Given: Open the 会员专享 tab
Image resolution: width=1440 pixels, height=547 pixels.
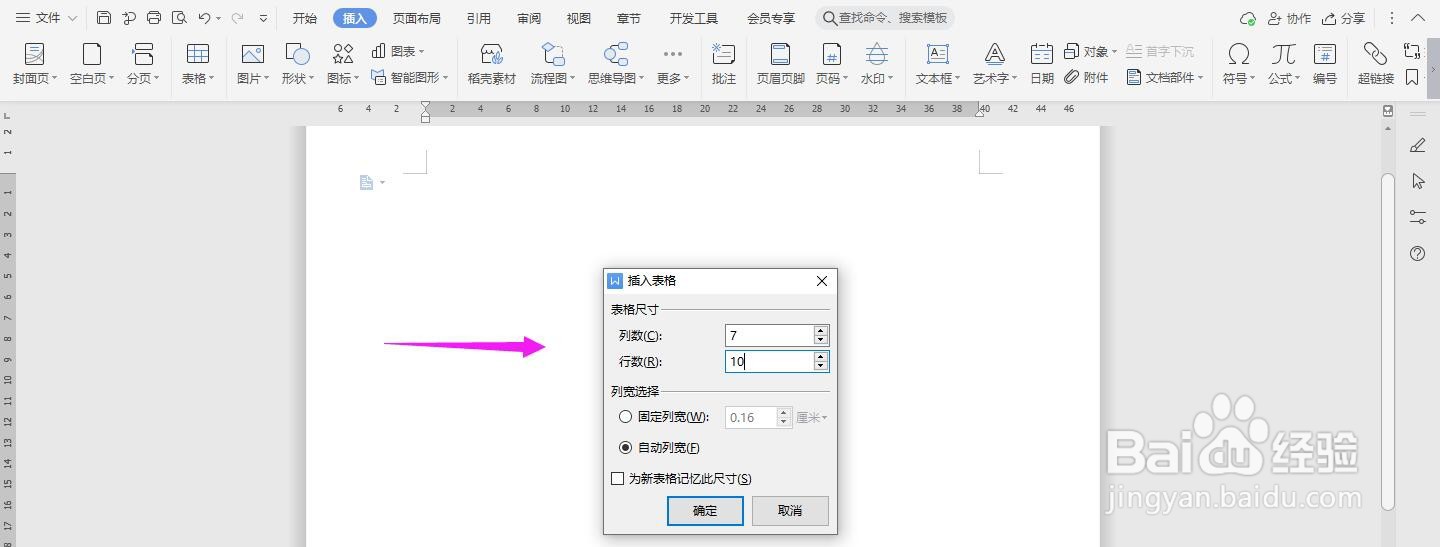Looking at the screenshot, I should [771, 18].
